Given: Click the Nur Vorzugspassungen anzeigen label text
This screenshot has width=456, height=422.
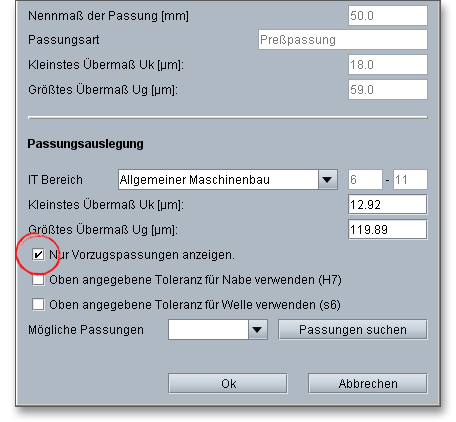Looking at the screenshot, I should tap(142, 255).
